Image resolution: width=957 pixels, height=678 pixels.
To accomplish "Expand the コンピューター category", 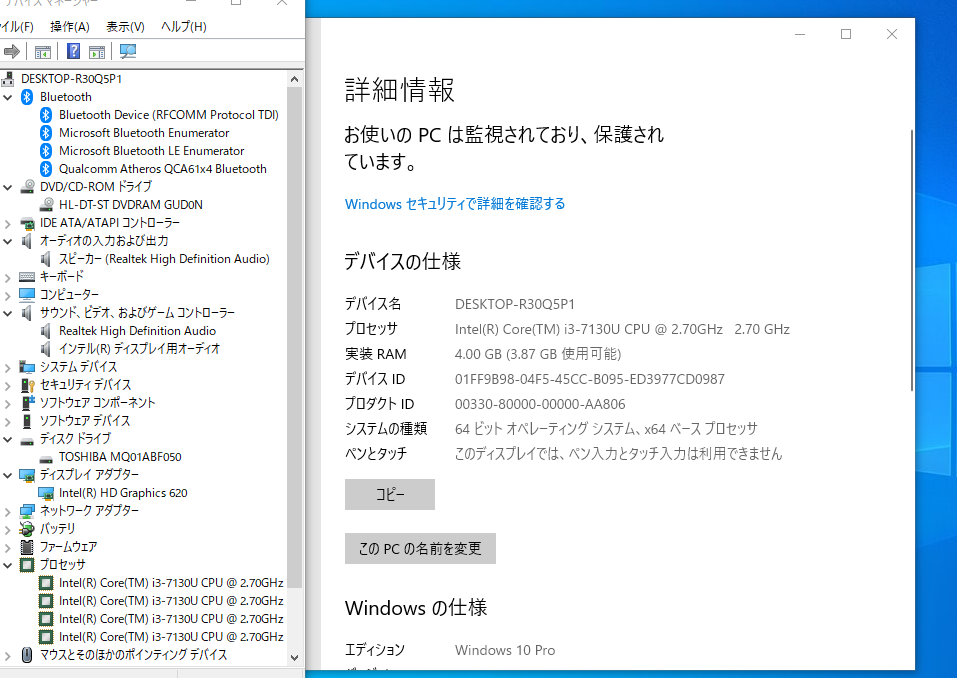I will click(7, 295).
